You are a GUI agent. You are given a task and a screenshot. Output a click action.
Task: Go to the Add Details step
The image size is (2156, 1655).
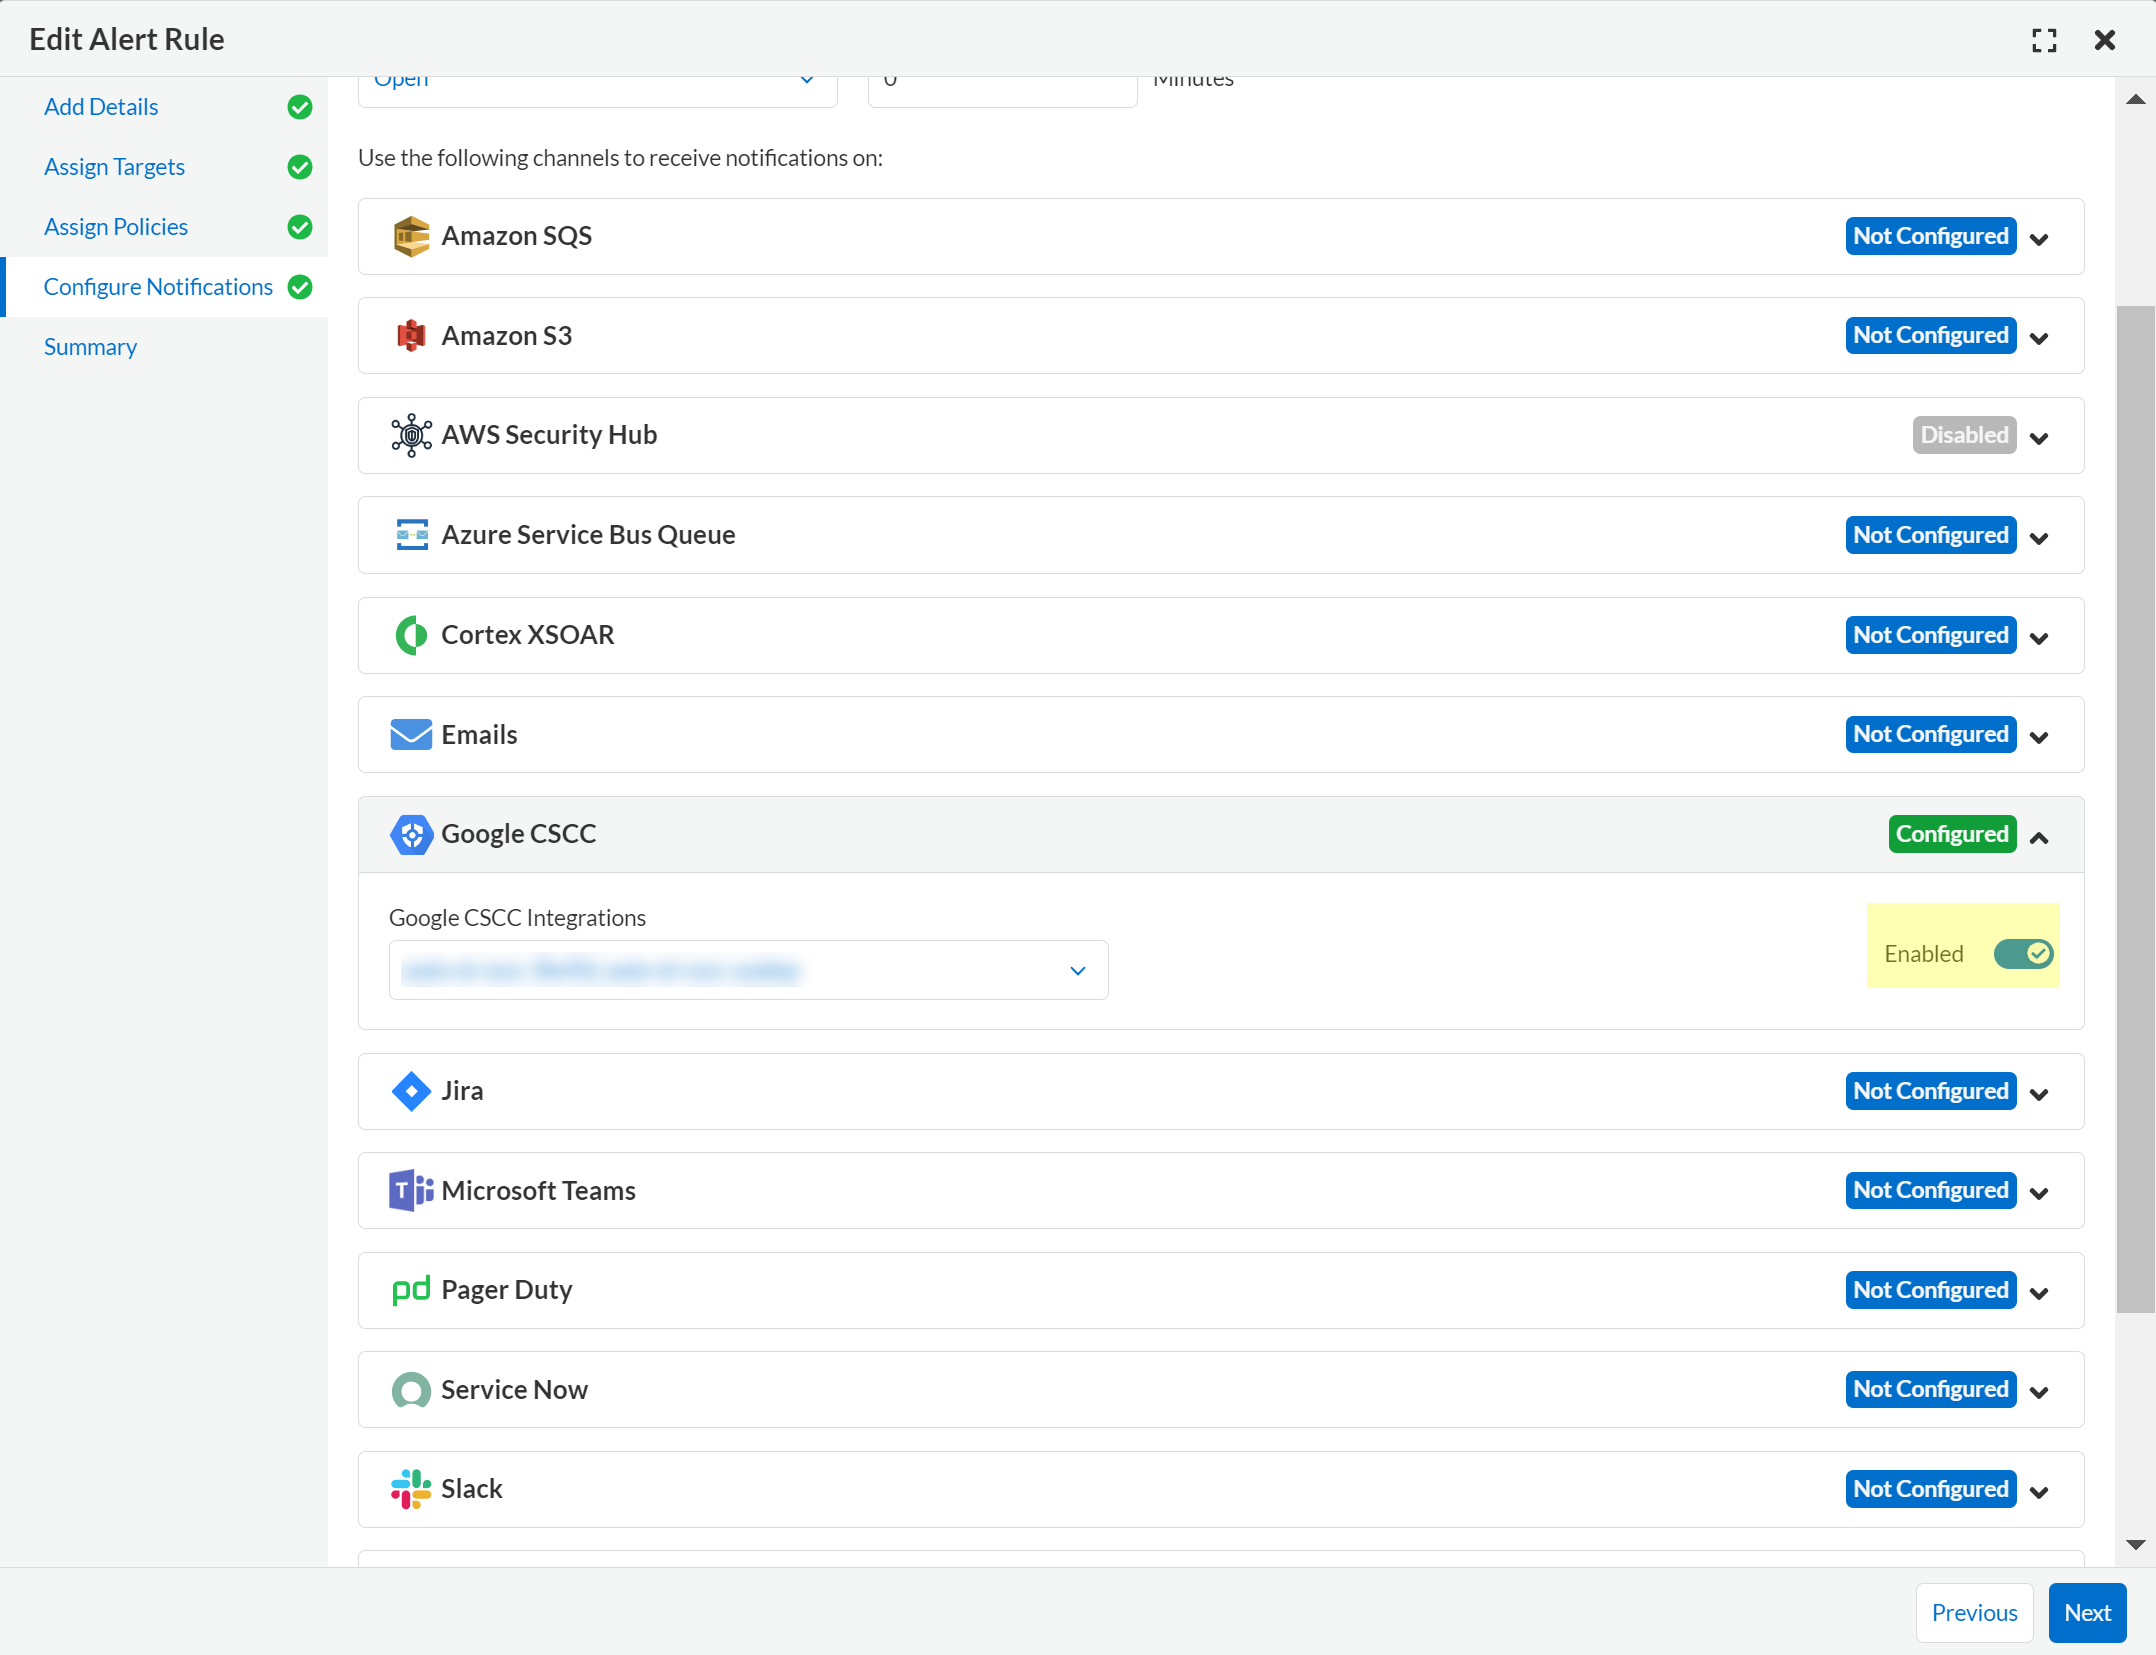coord(101,107)
